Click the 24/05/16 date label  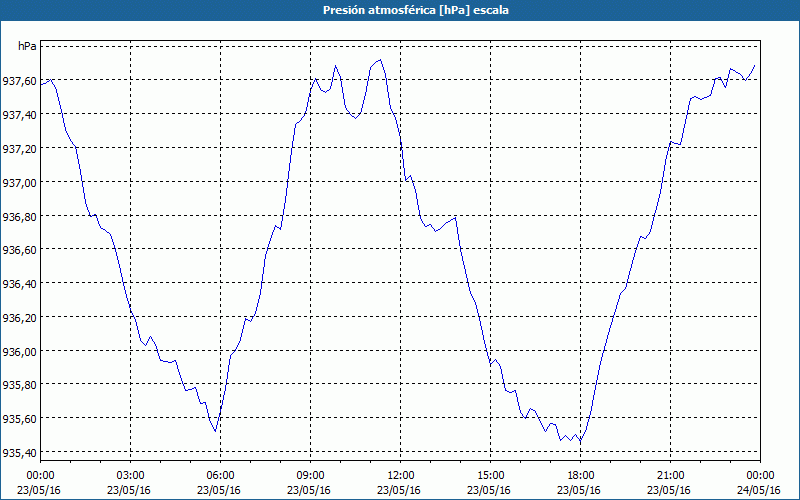(x=759, y=490)
